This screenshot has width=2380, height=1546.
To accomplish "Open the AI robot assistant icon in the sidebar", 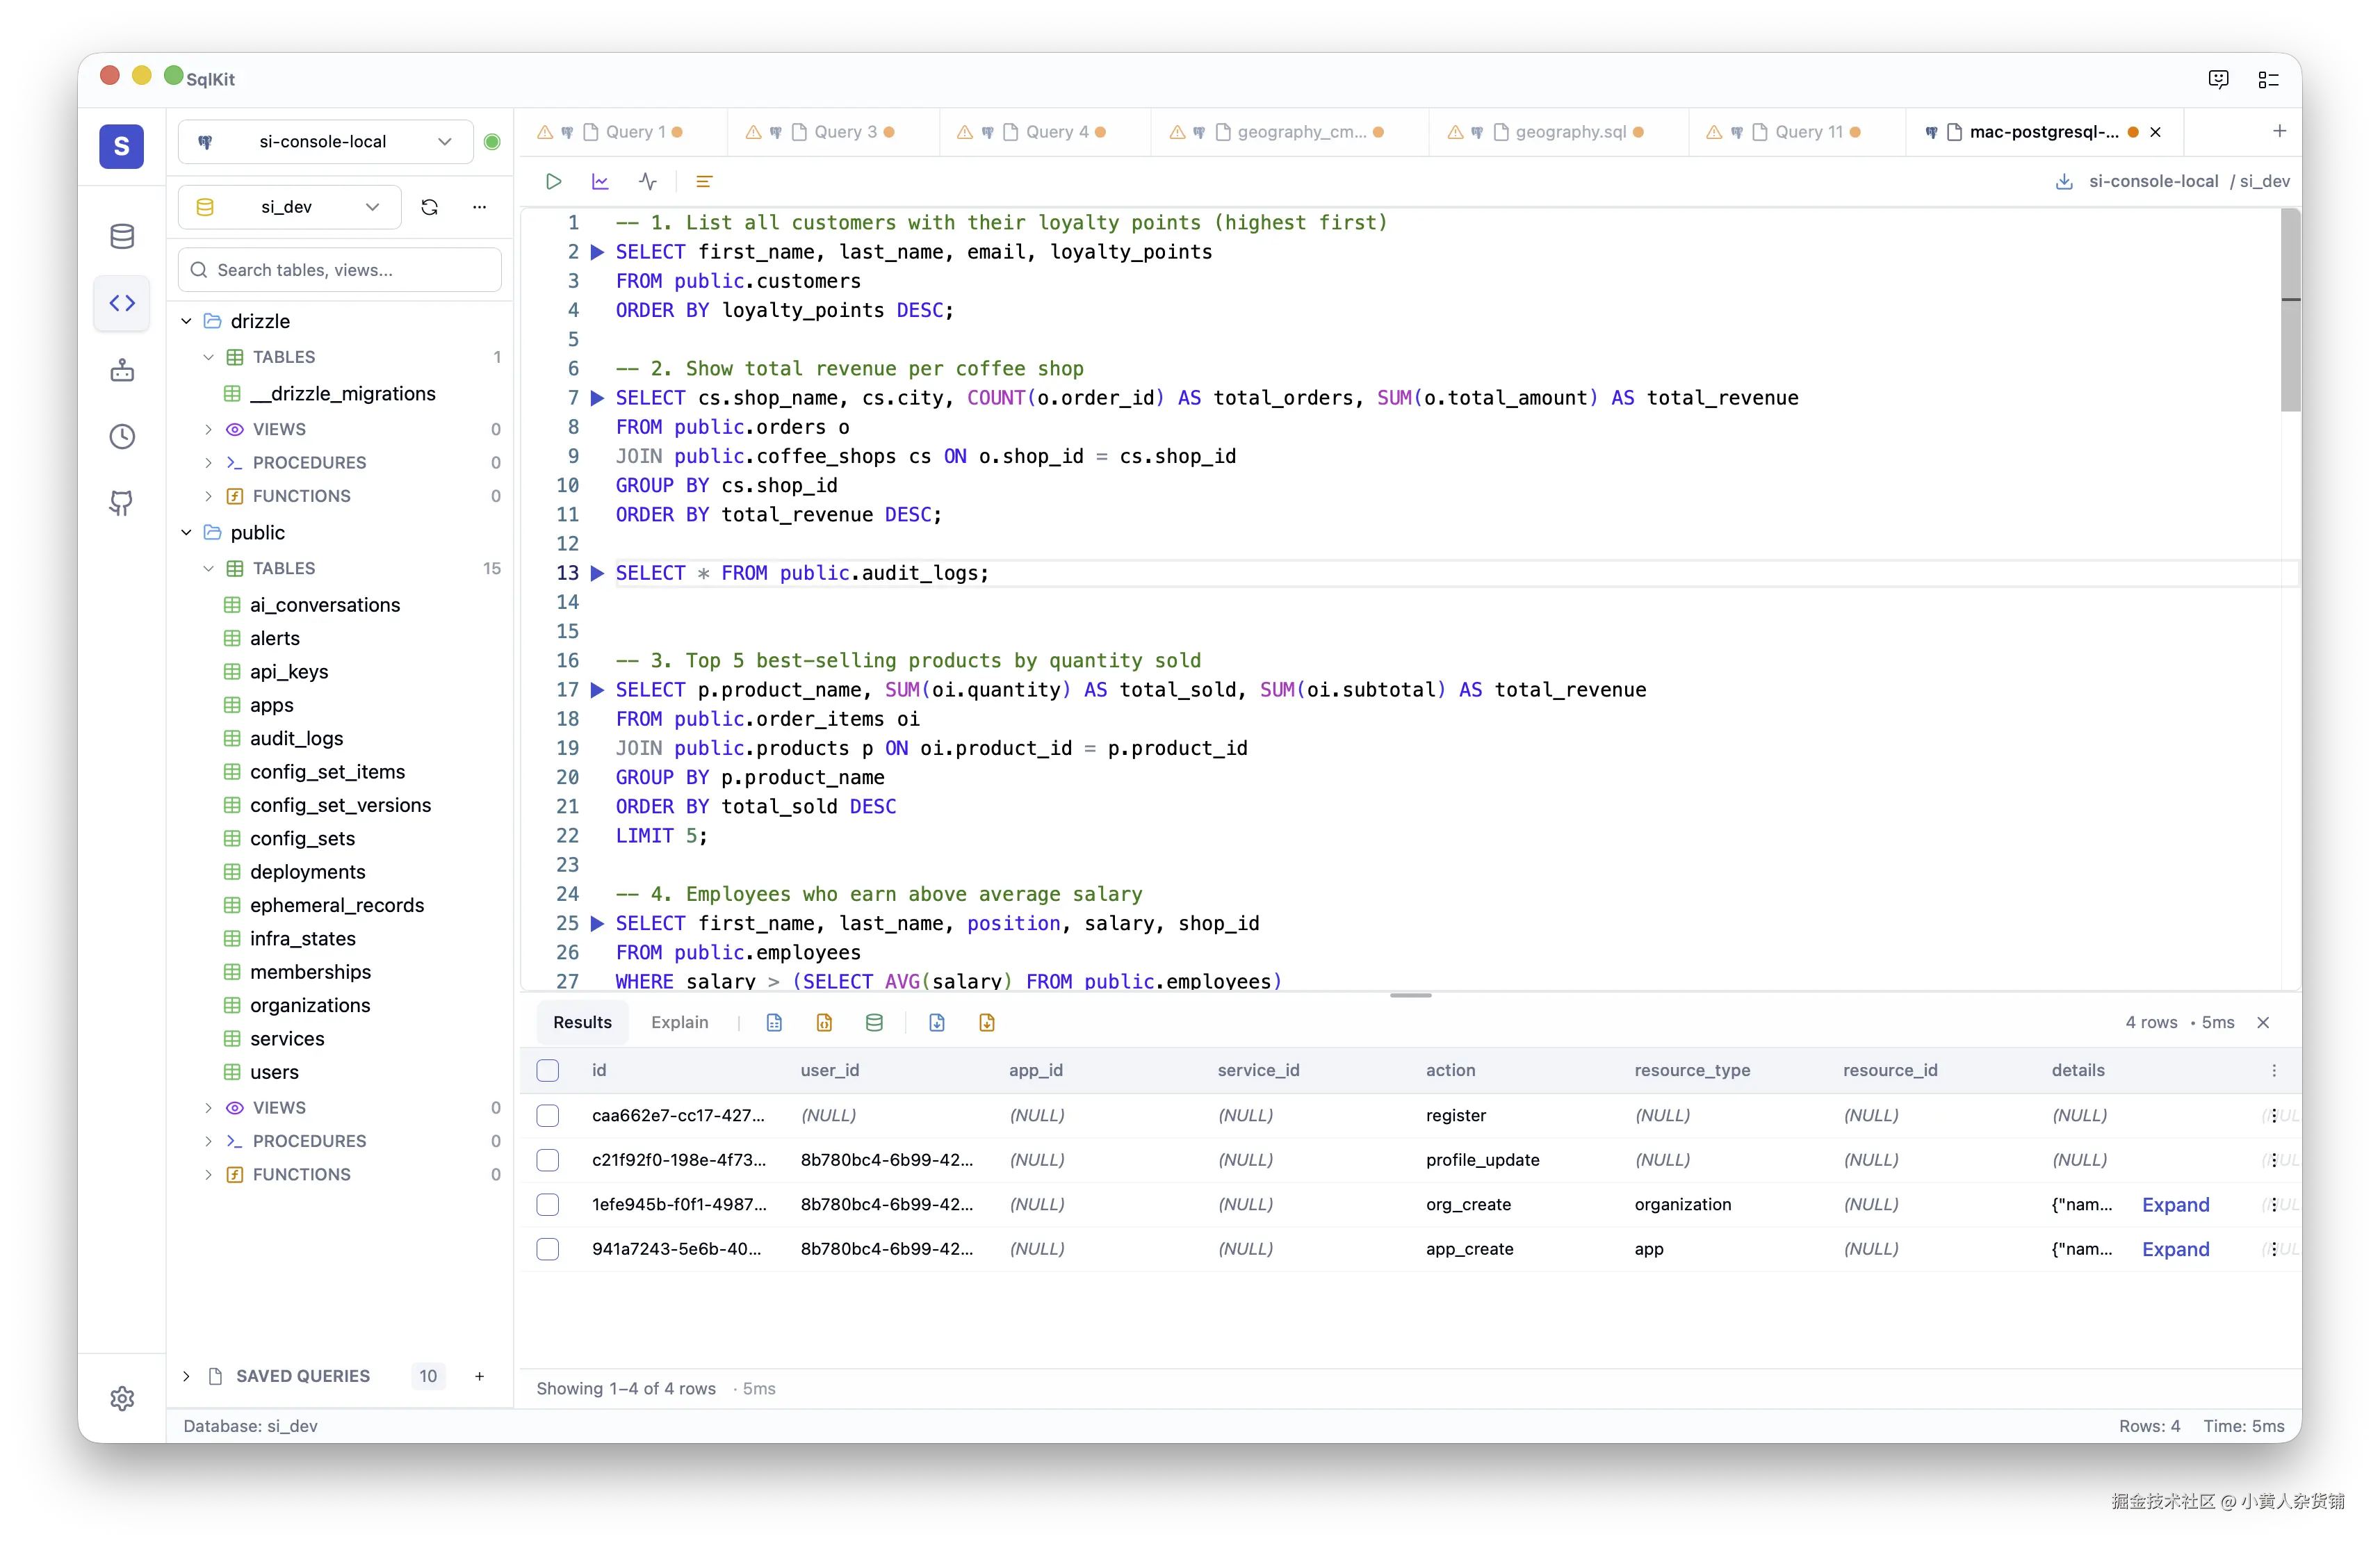I will 122,370.
